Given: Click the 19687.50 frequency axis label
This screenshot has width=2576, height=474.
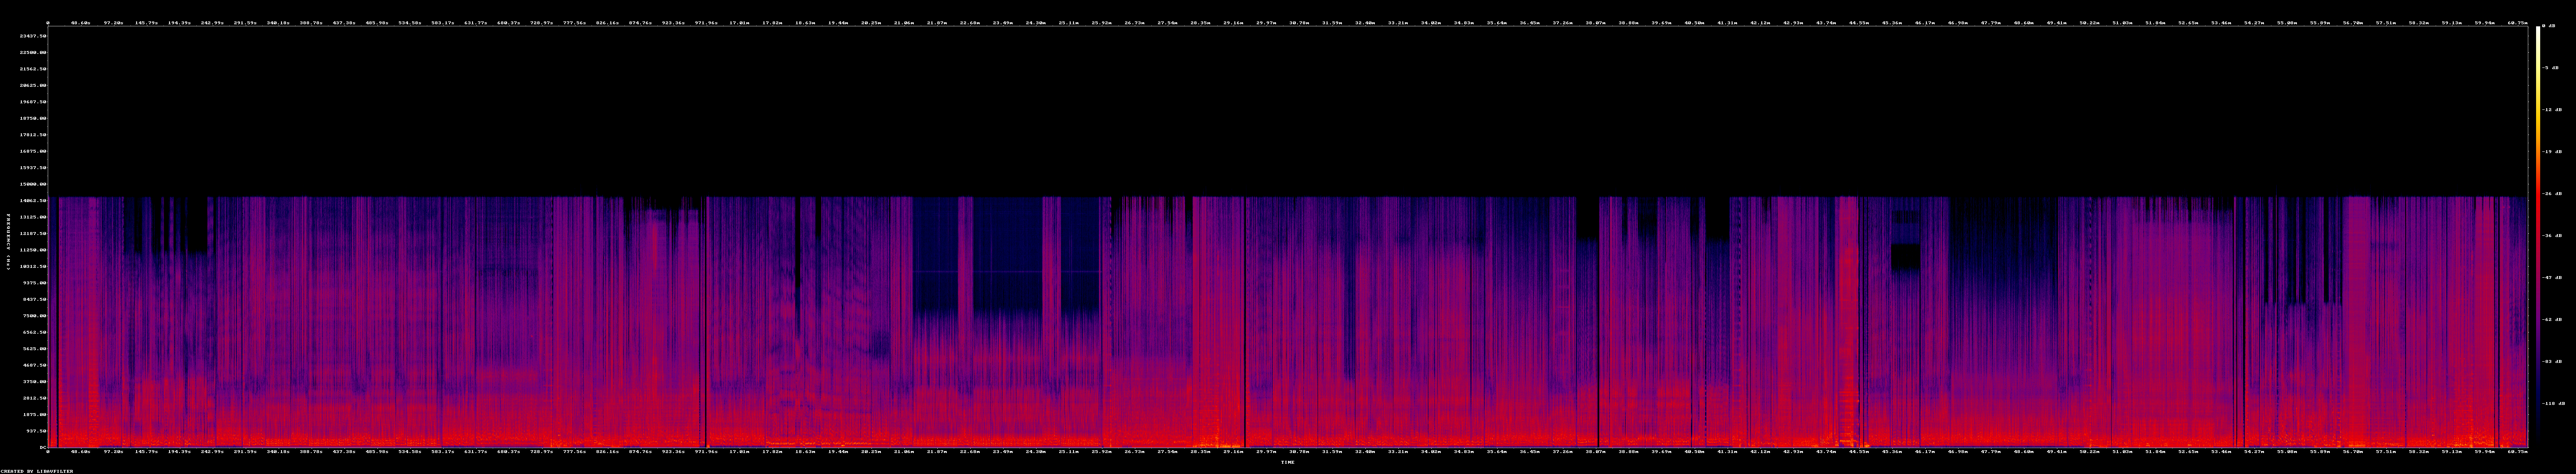Looking at the screenshot, I should [x=33, y=102].
